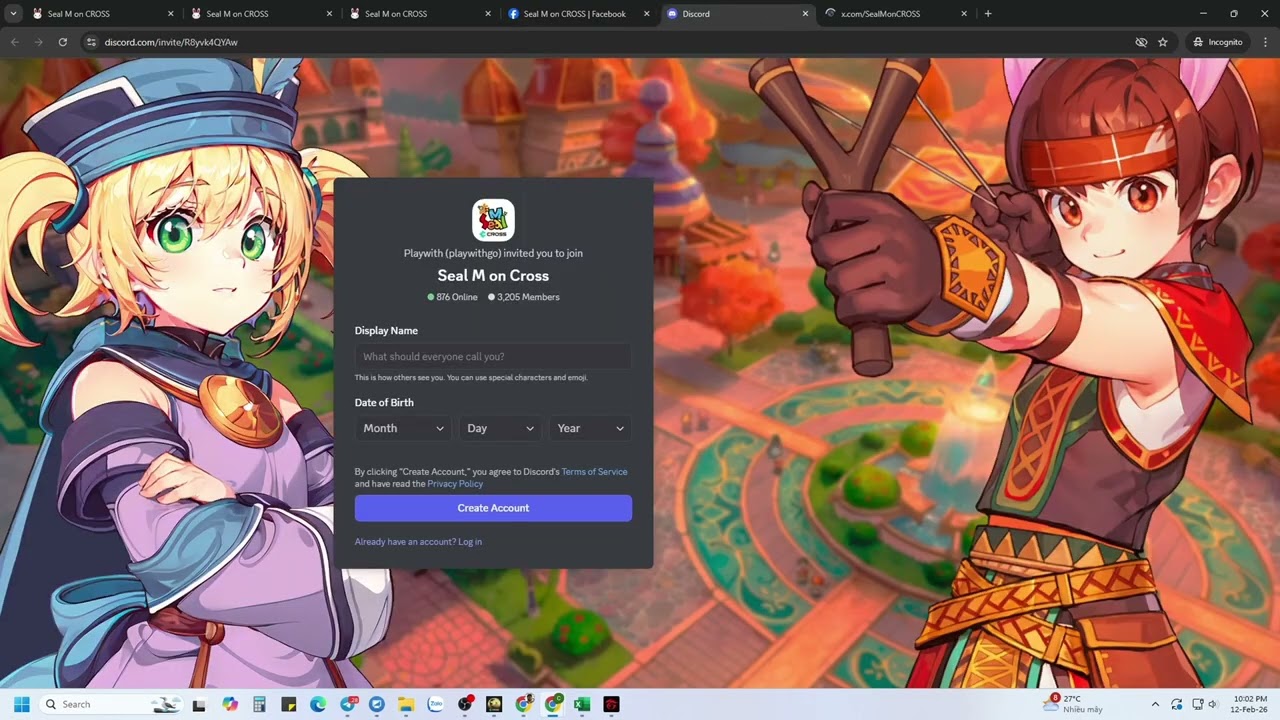Click the Seal M server icon on the invite card

click(493, 220)
